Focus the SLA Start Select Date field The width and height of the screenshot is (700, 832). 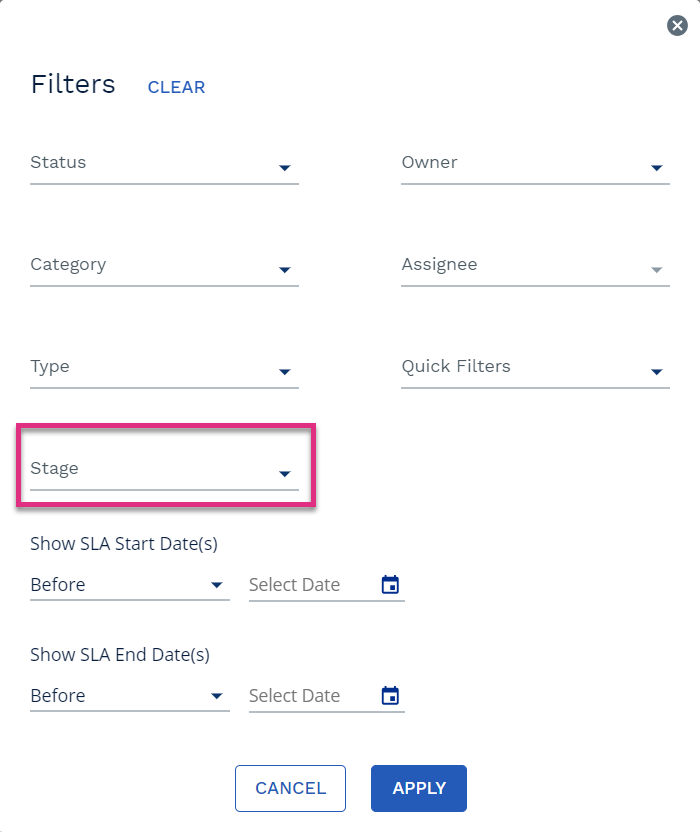(x=313, y=585)
